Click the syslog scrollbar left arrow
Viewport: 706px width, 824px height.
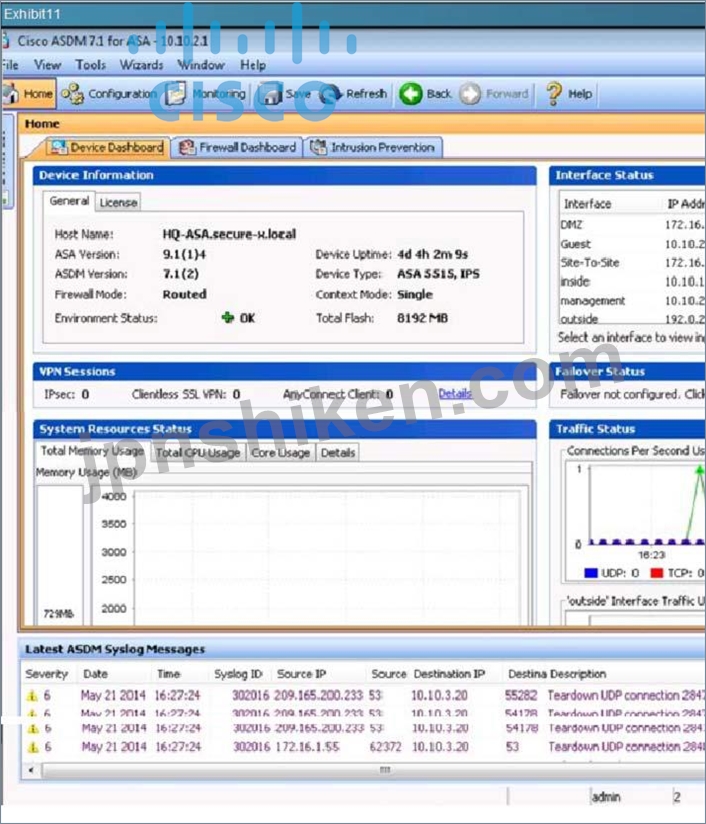click(31, 770)
